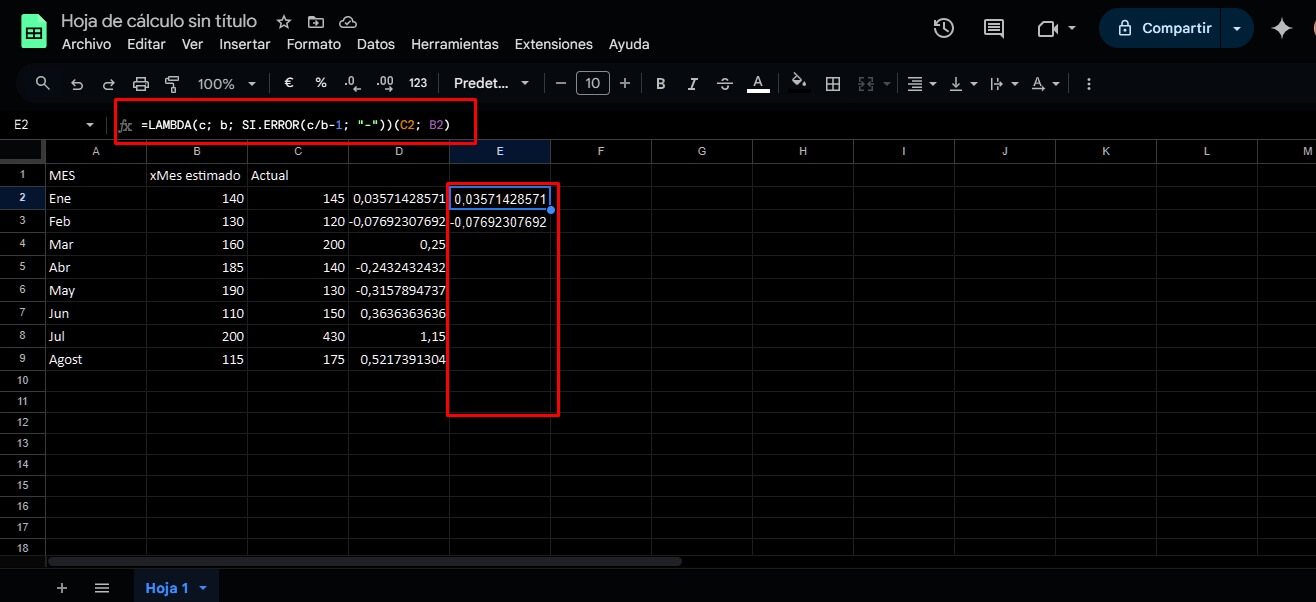Redo the last action
Viewport: 1316px width, 602px height.
tap(108, 84)
